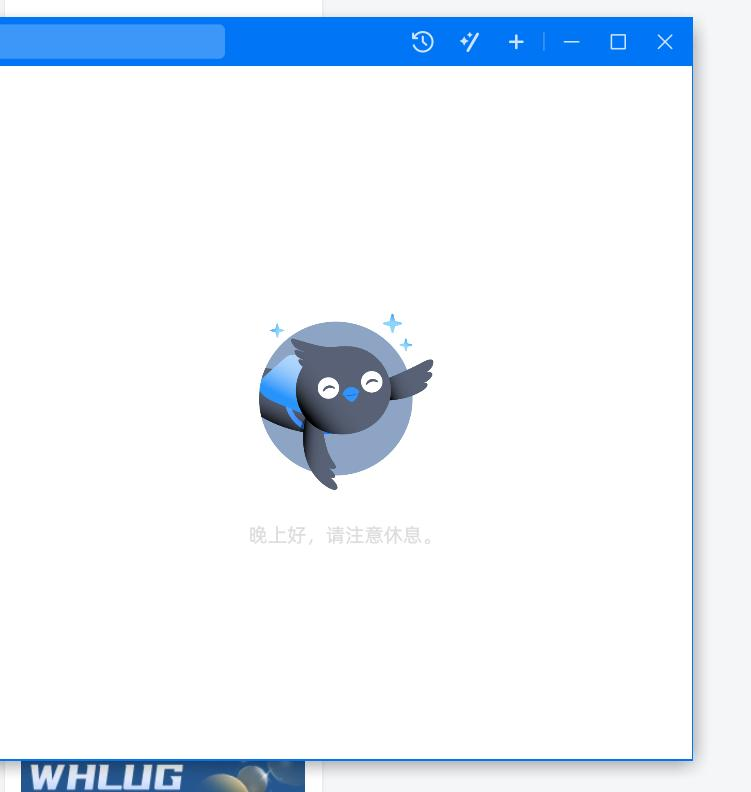
Task: Click the owl mascot illustration
Action: [345, 402]
